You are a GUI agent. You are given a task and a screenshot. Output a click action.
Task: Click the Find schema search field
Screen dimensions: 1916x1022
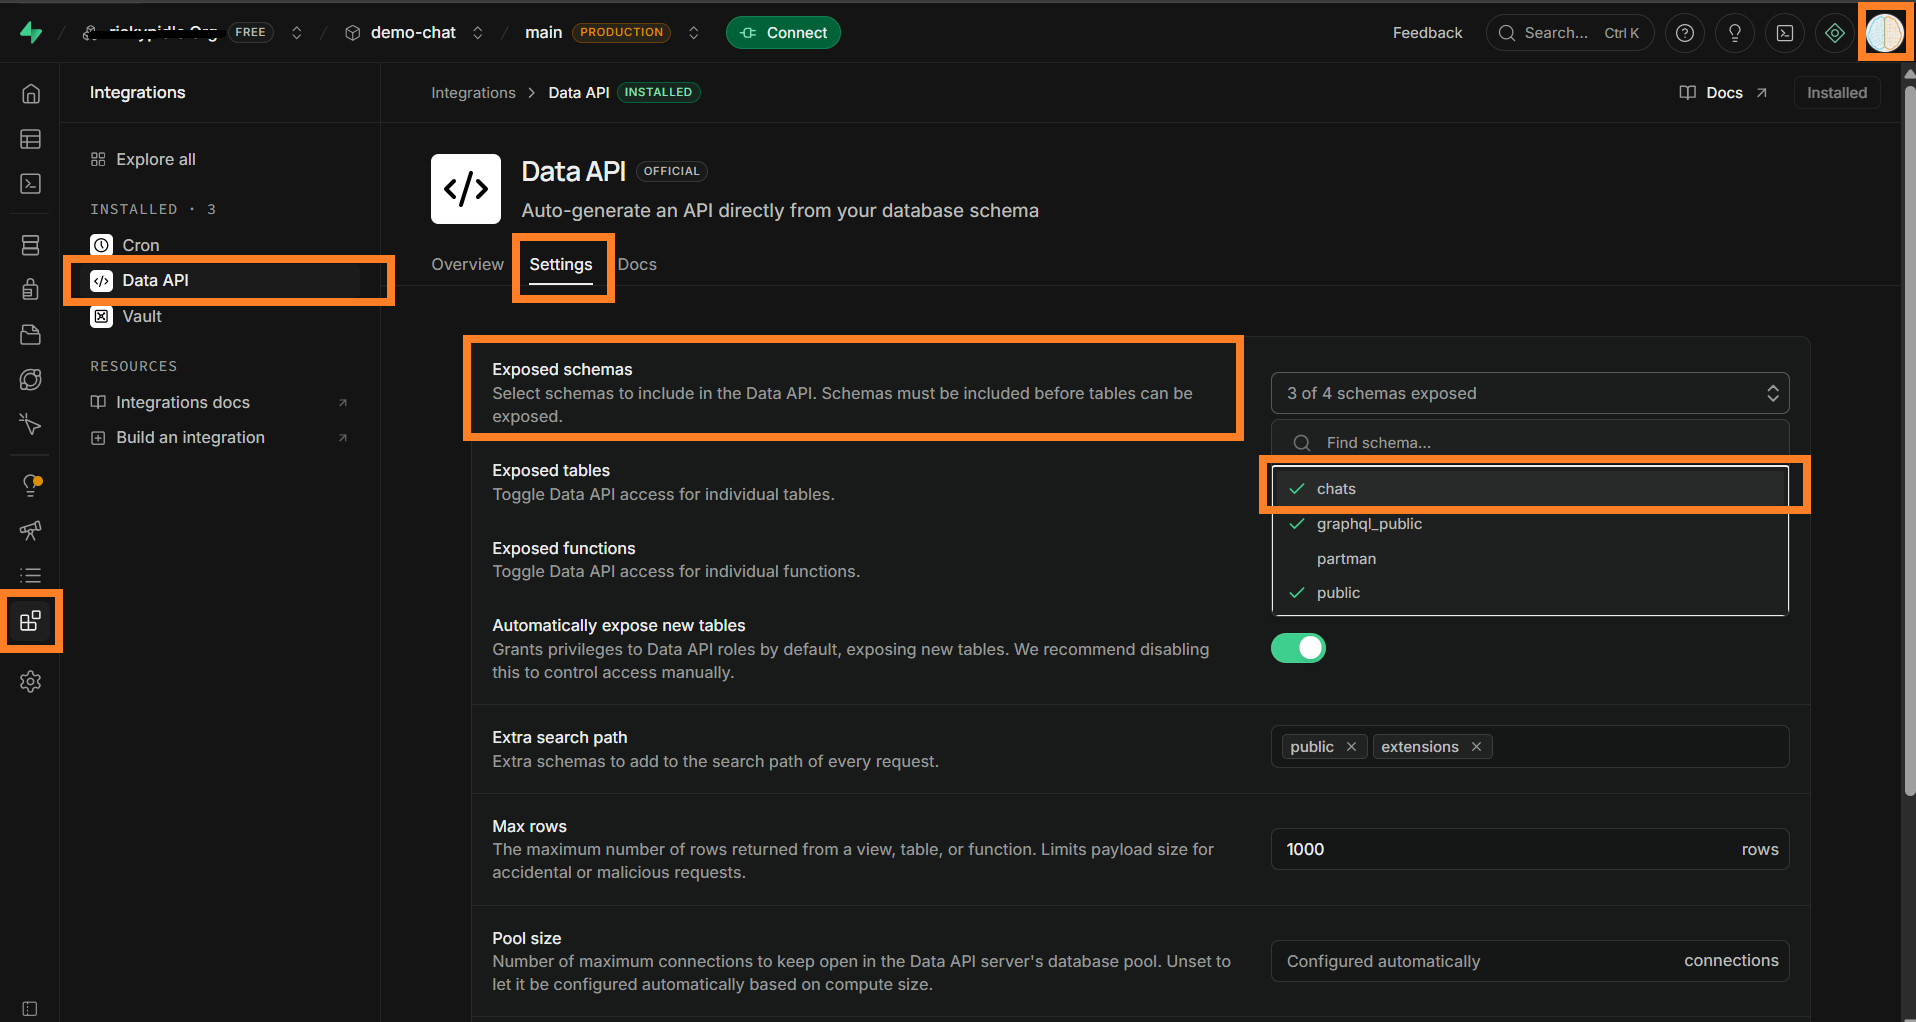(x=1530, y=442)
